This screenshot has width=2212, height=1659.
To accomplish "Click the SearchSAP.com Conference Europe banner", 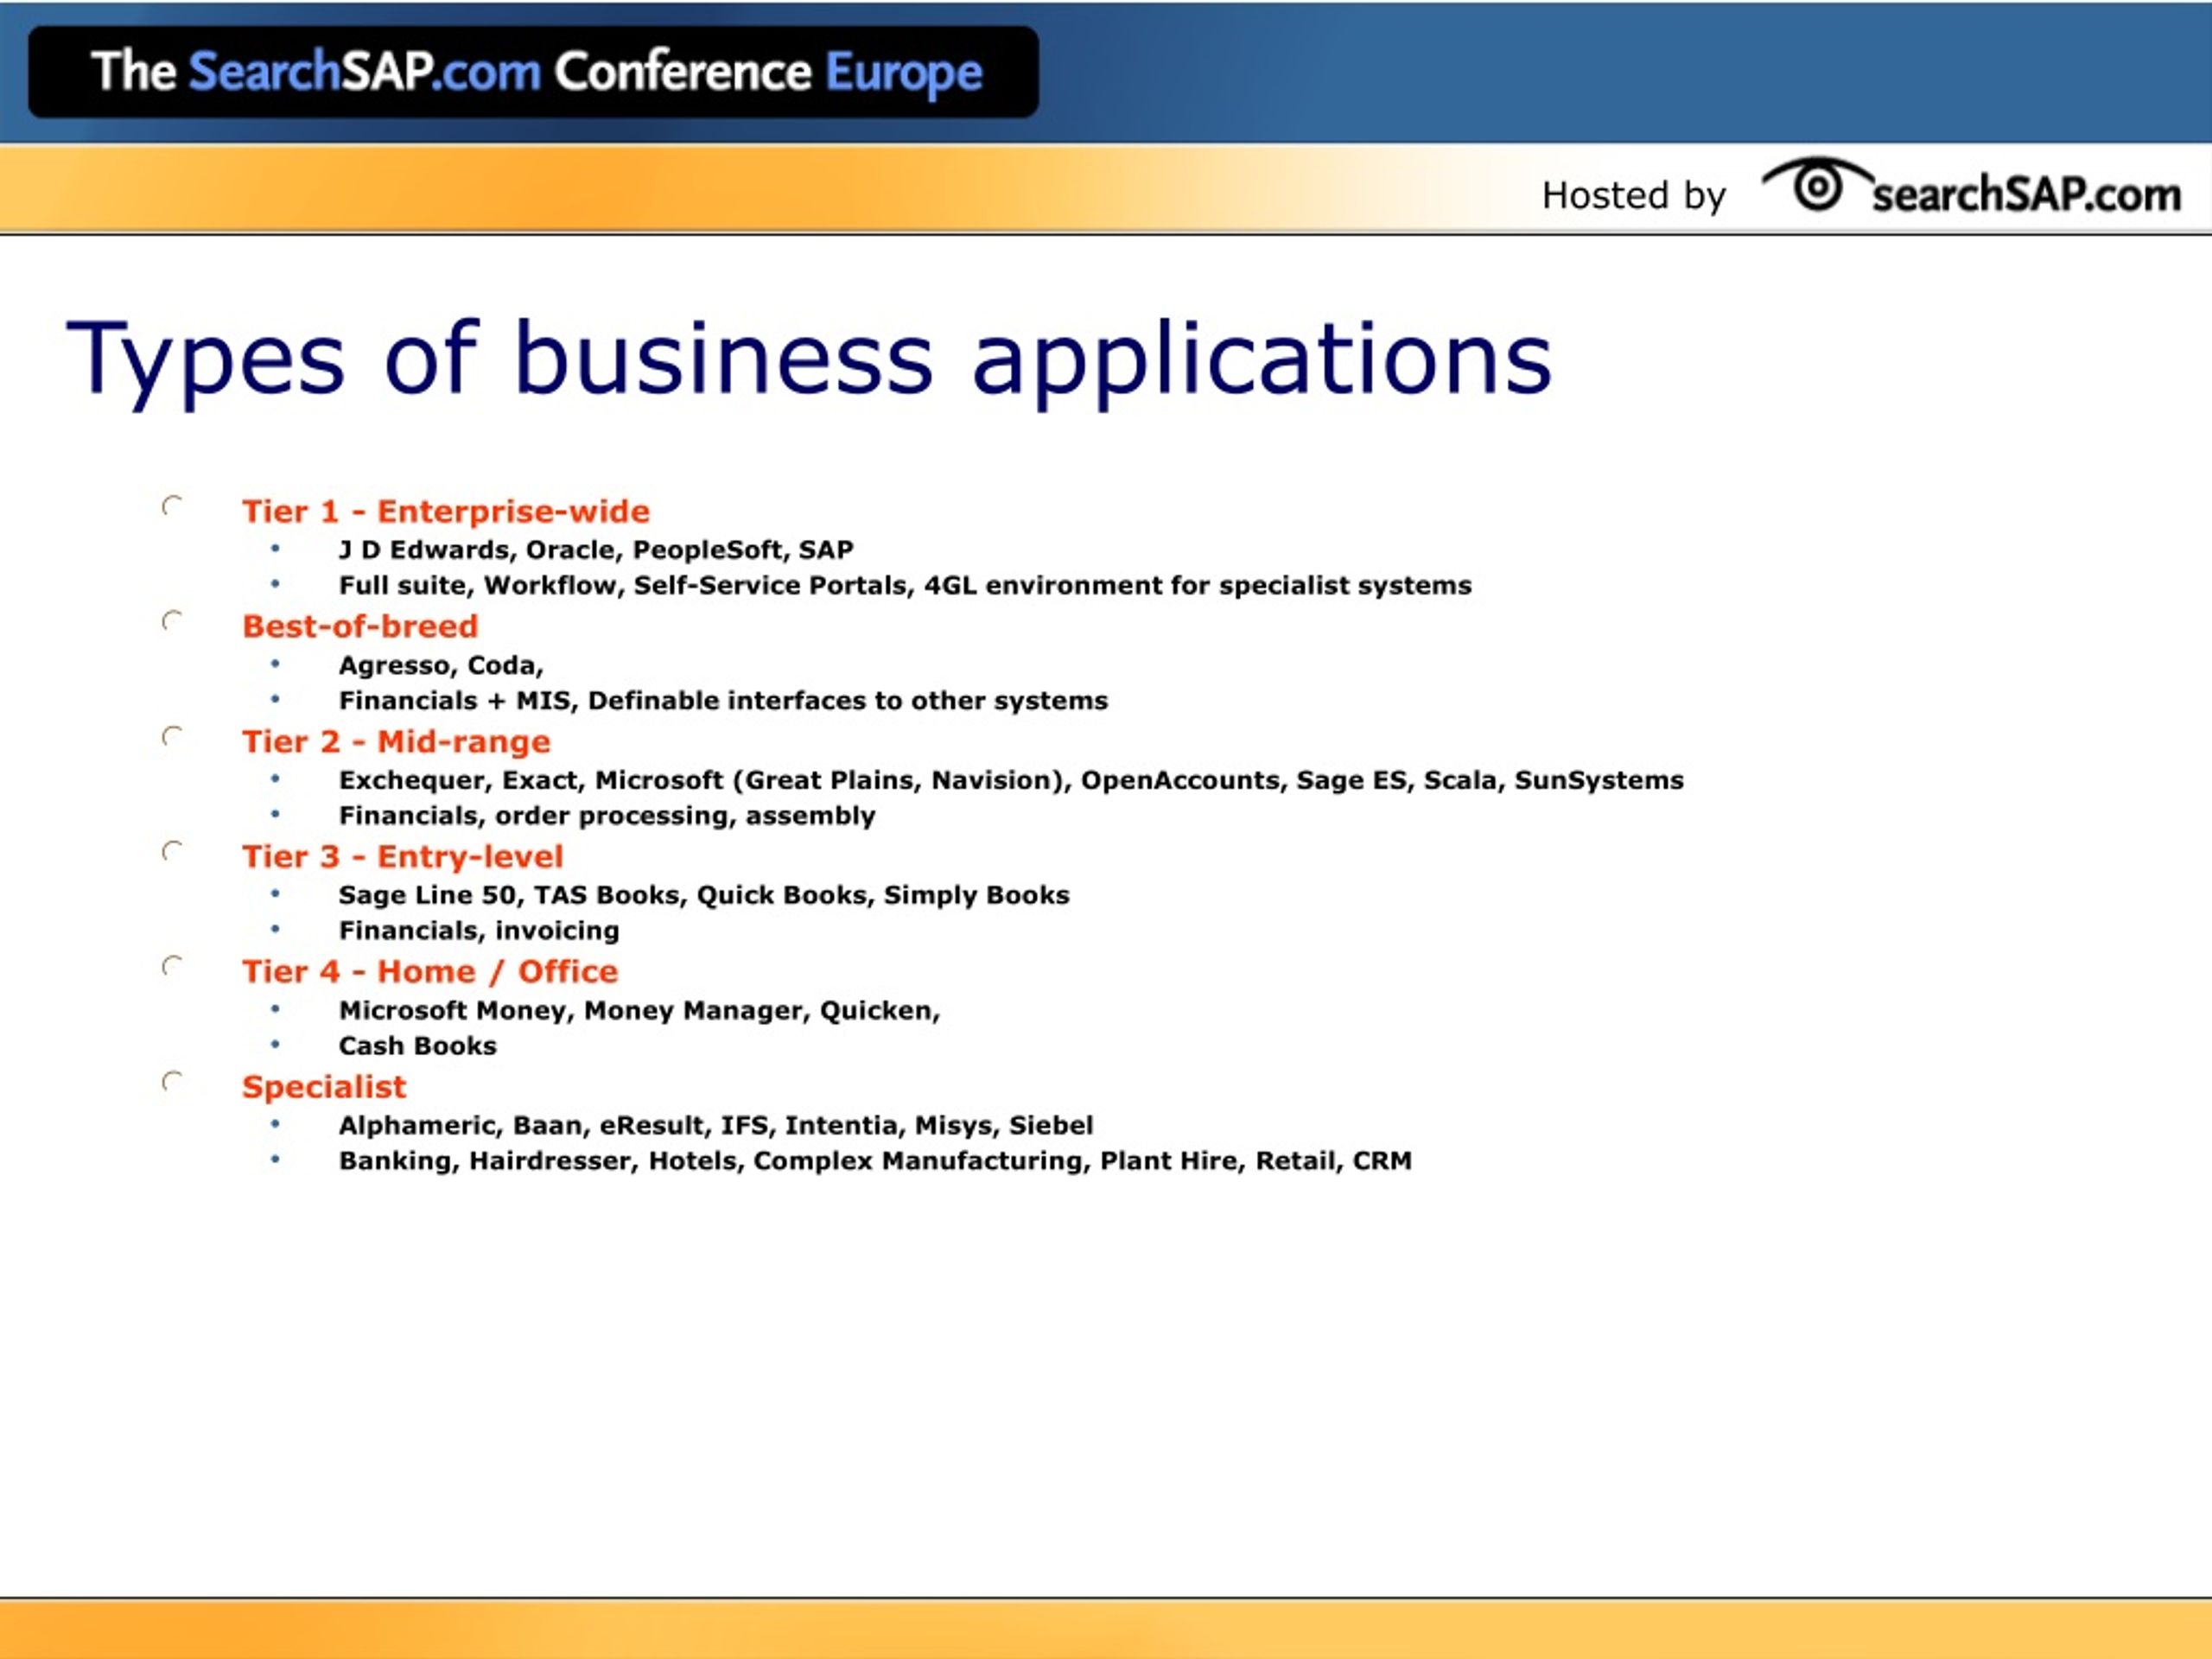I will [533, 72].
